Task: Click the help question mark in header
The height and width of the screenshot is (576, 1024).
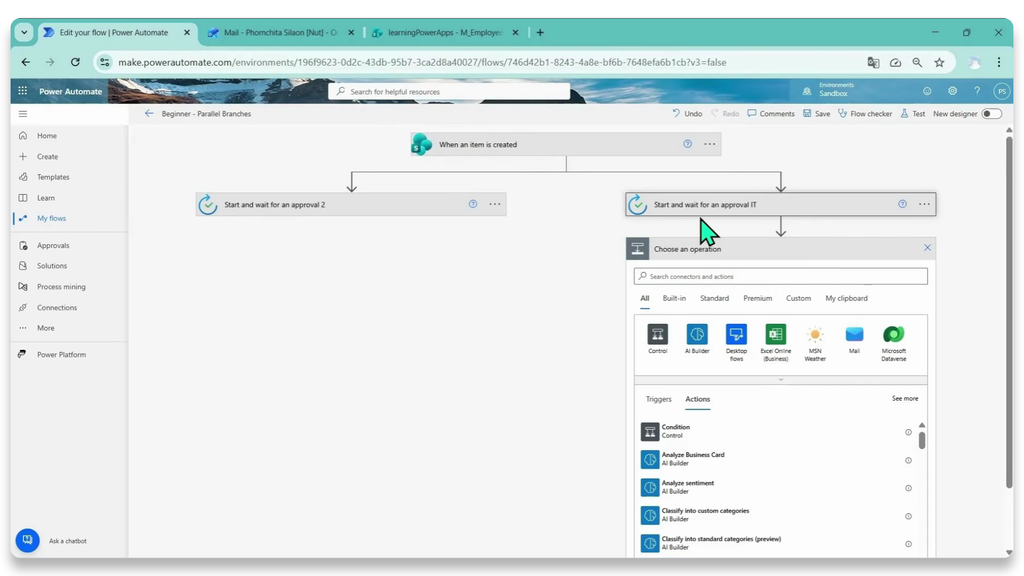Action: (977, 91)
